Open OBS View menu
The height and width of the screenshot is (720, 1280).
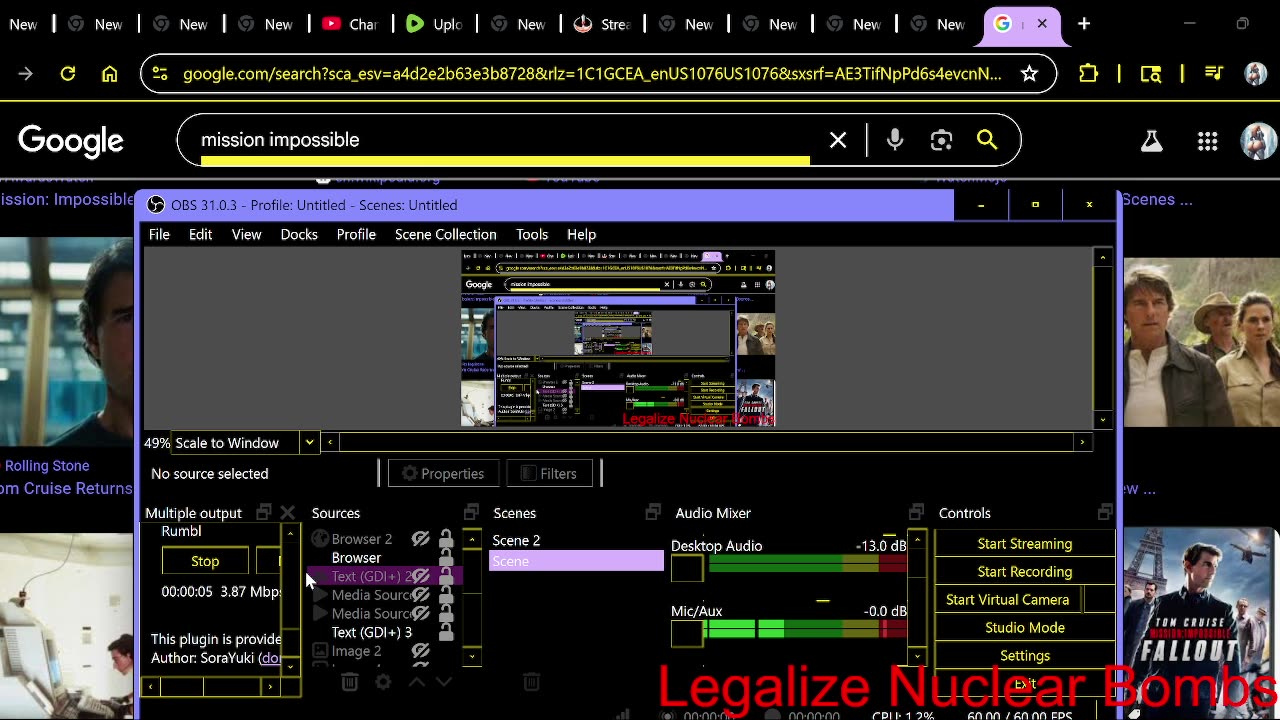[x=246, y=234]
